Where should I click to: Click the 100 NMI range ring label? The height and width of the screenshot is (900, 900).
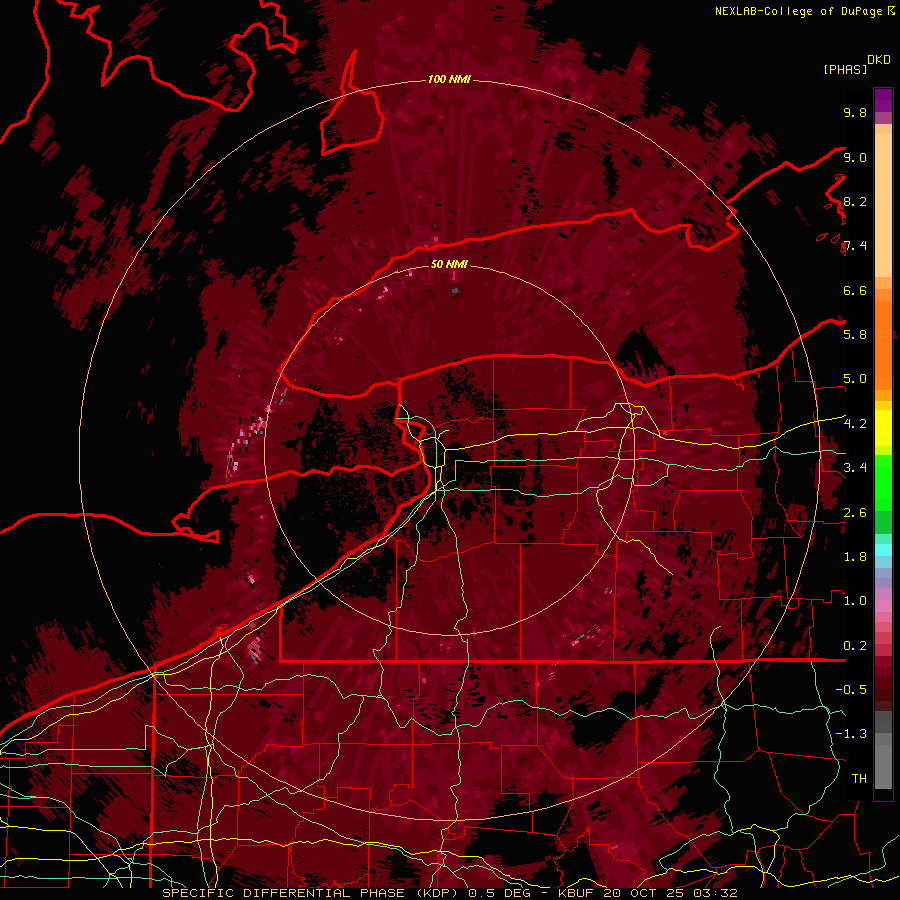click(x=449, y=79)
